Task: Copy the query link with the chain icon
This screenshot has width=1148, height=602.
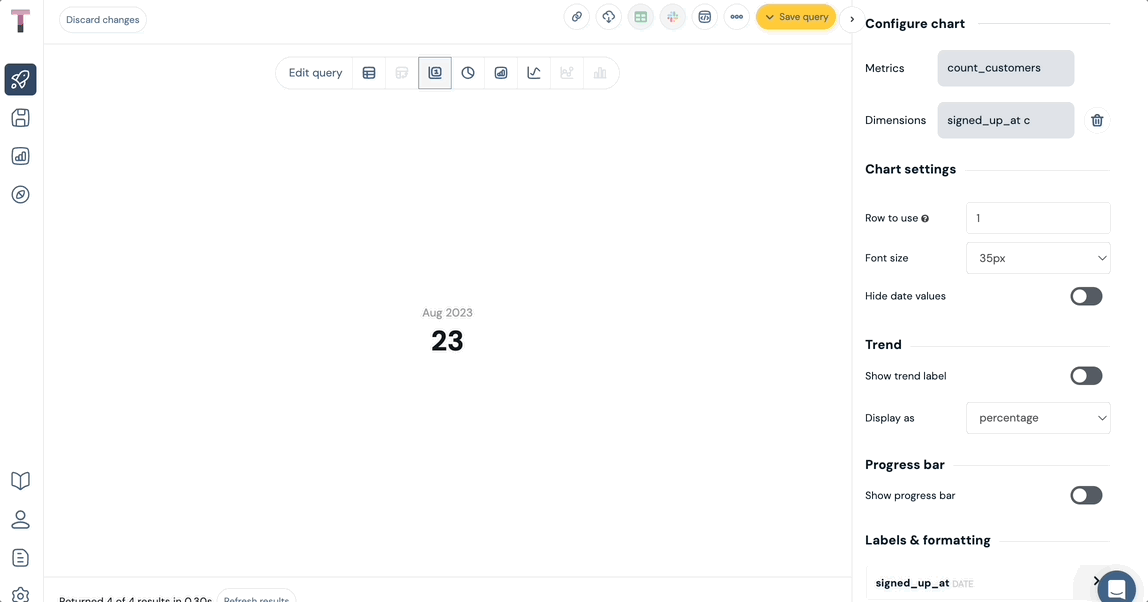Action: click(577, 17)
